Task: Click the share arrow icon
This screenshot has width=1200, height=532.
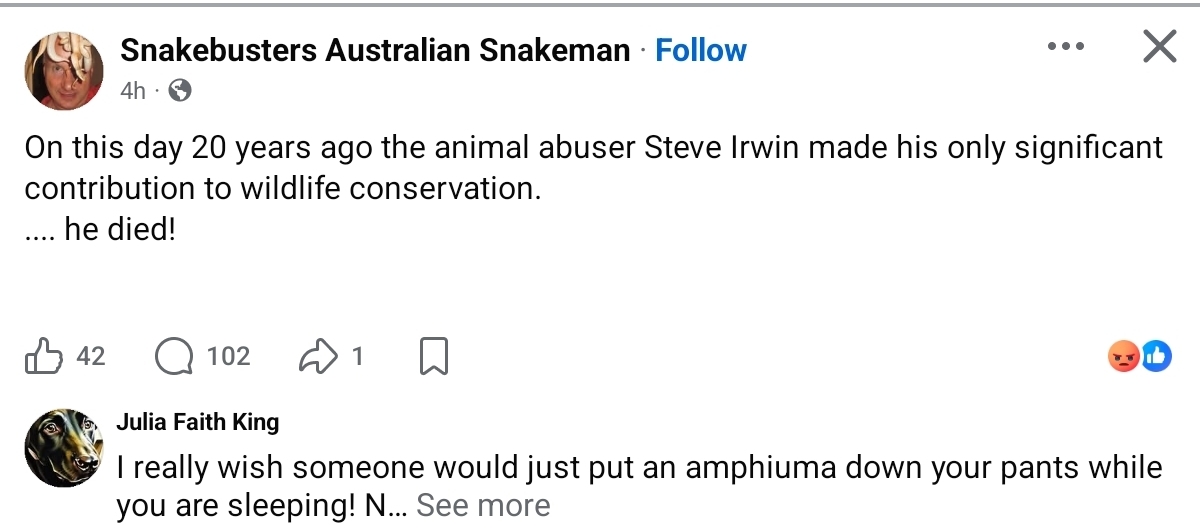Action: coord(320,356)
